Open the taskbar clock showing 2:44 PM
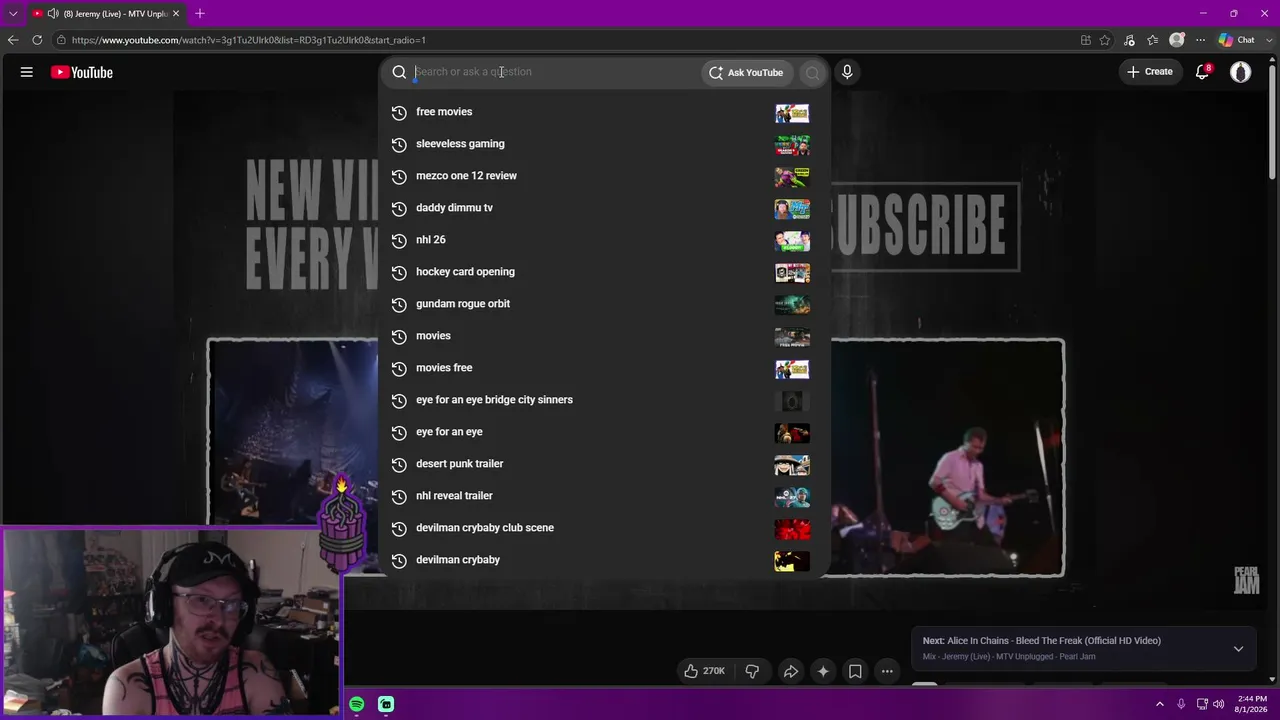 coord(1251,704)
